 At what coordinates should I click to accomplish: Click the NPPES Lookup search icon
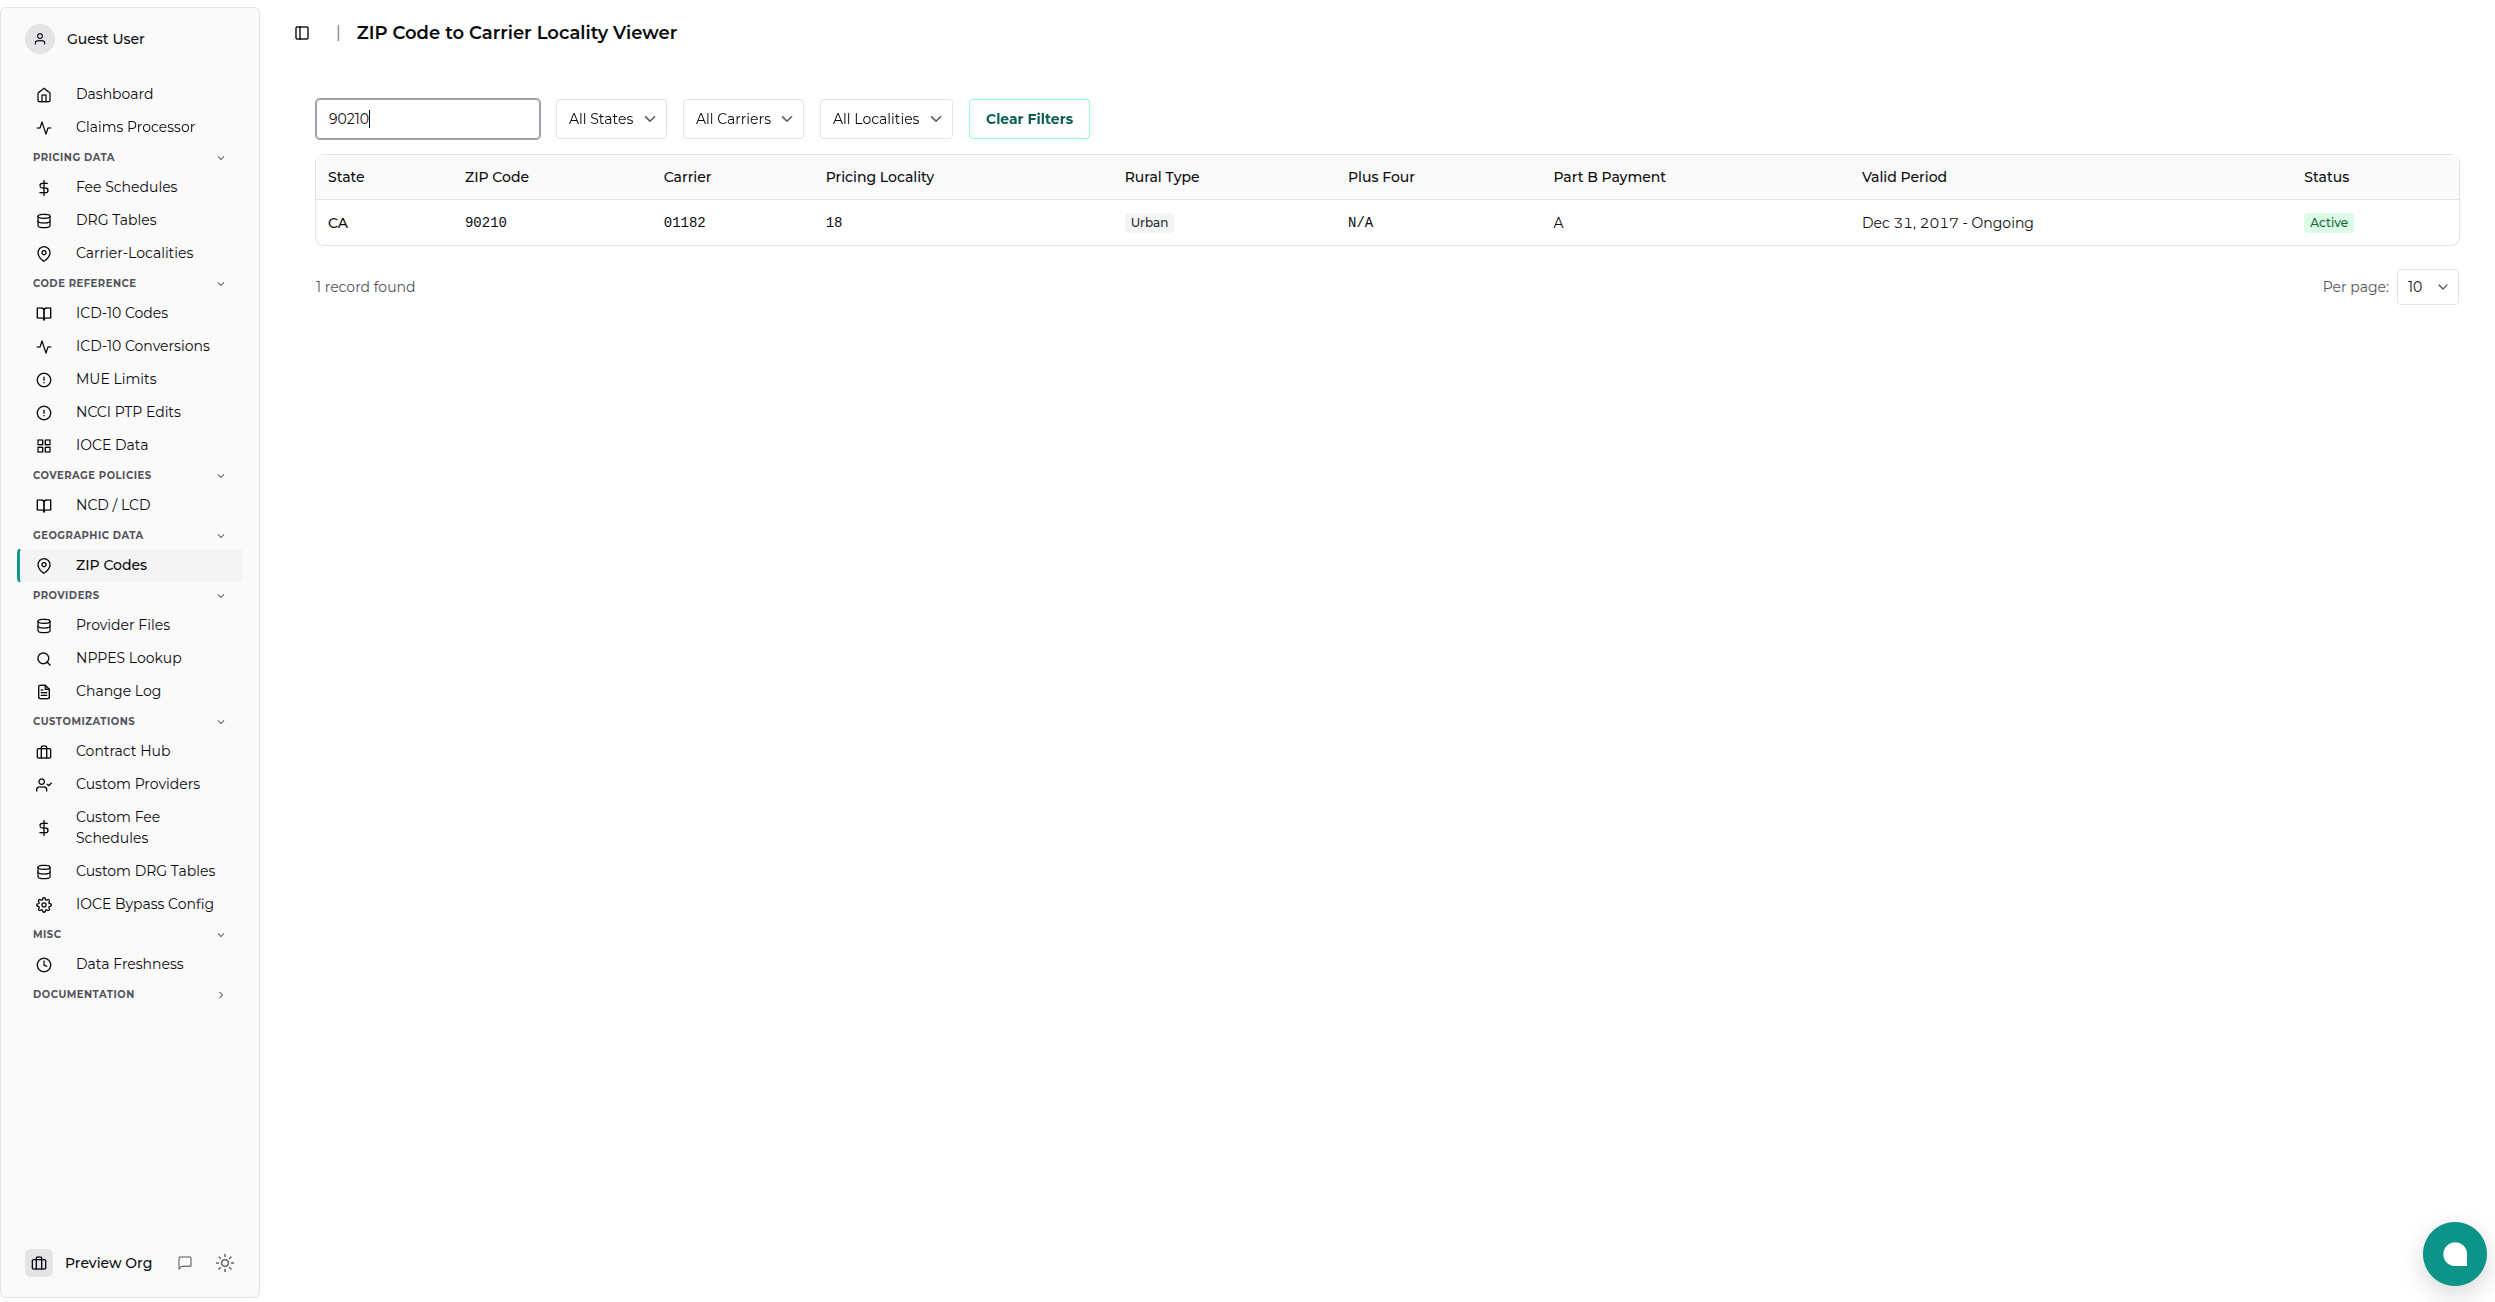pyautogui.click(x=44, y=659)
